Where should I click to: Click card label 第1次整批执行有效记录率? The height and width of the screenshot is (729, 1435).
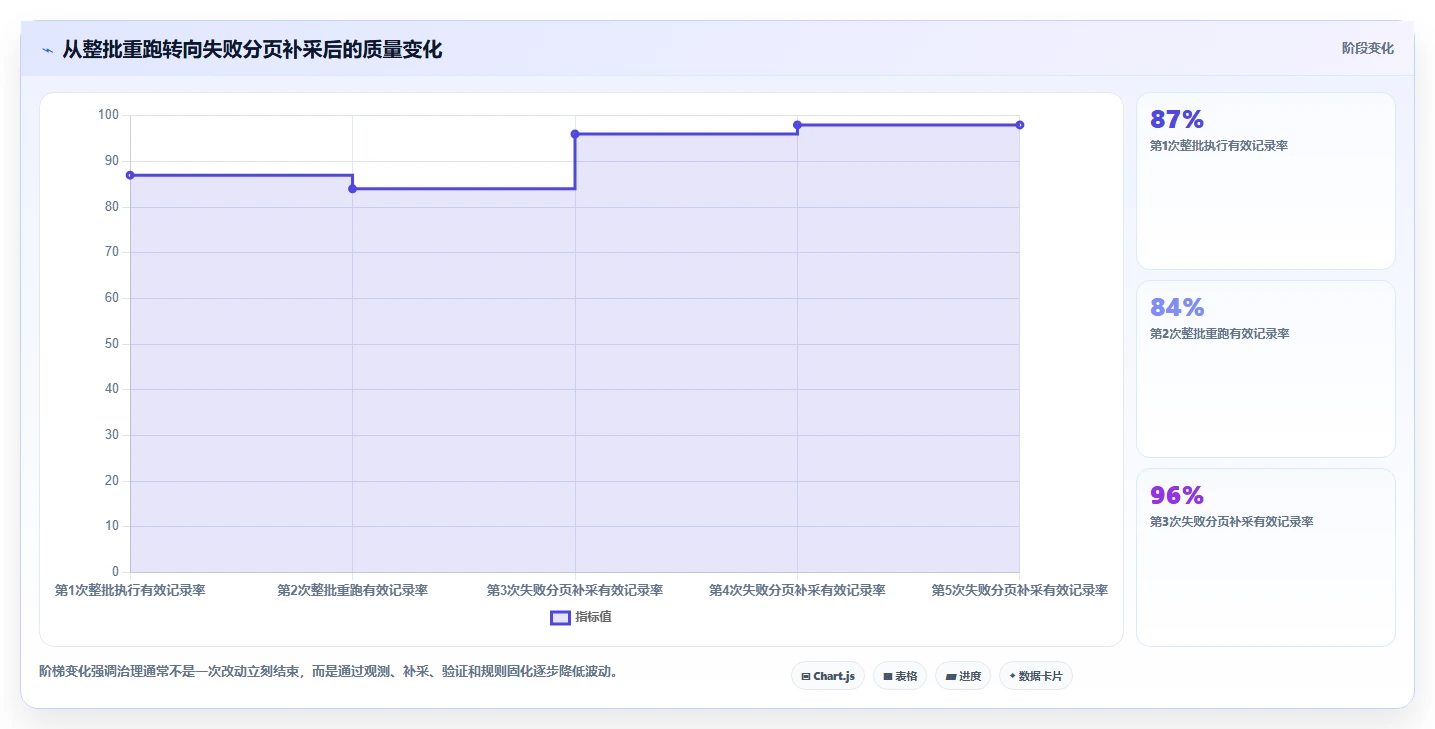1219,146
